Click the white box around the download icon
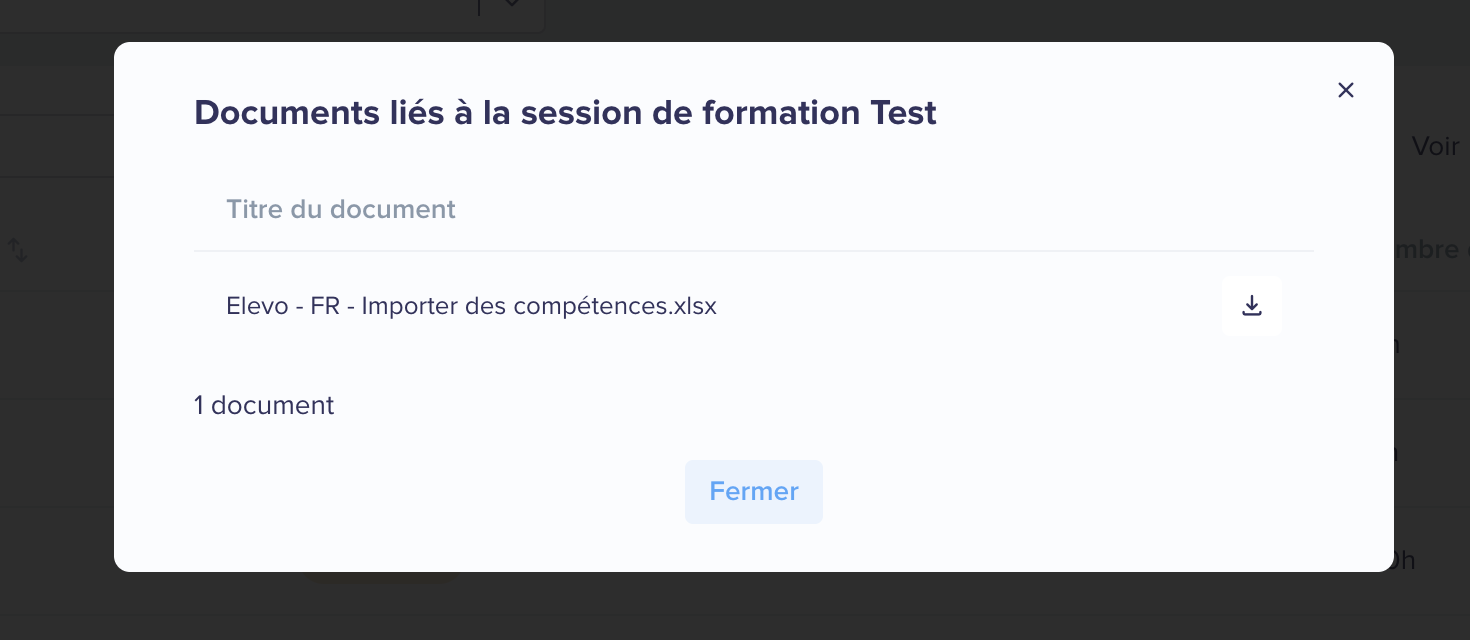The image size is (1470, 640). pos(1251,306)
